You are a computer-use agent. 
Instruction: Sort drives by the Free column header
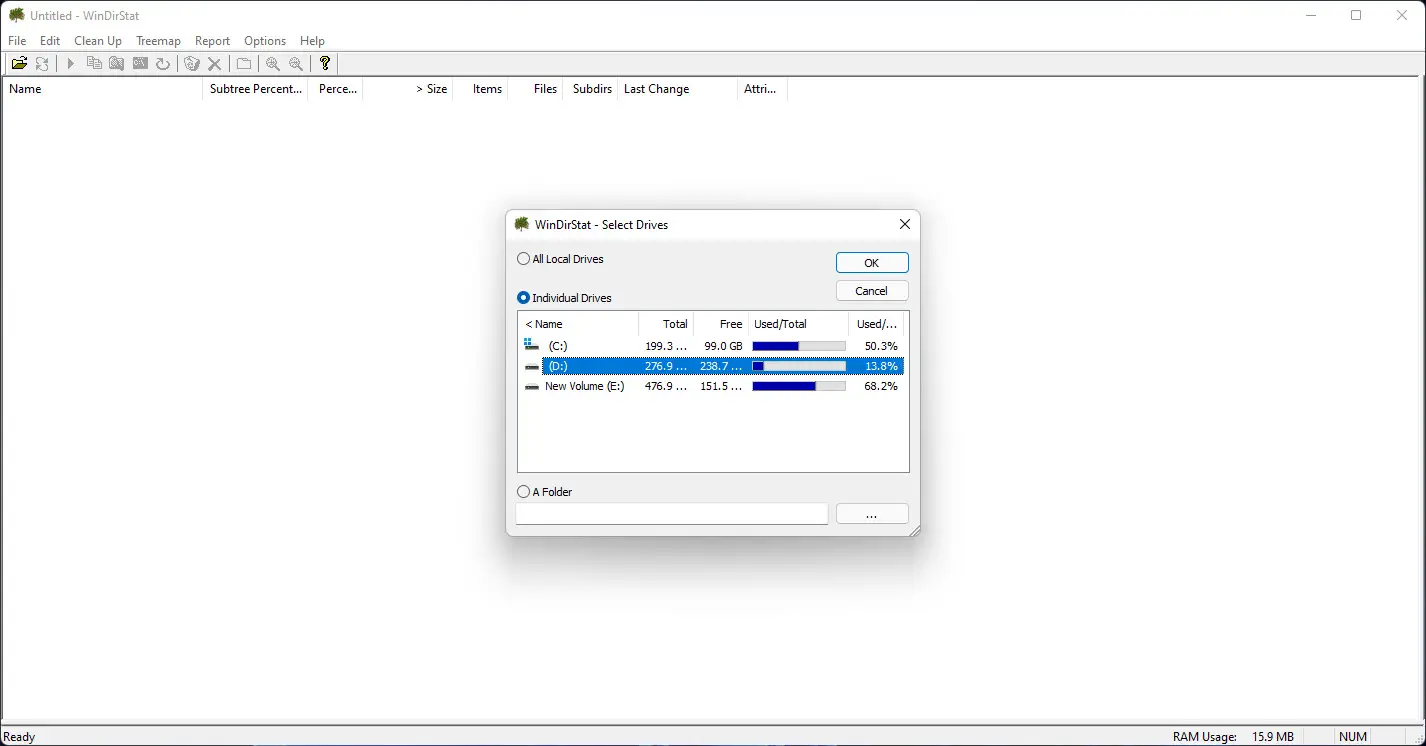pyautogui.click(x=721, y=324)
